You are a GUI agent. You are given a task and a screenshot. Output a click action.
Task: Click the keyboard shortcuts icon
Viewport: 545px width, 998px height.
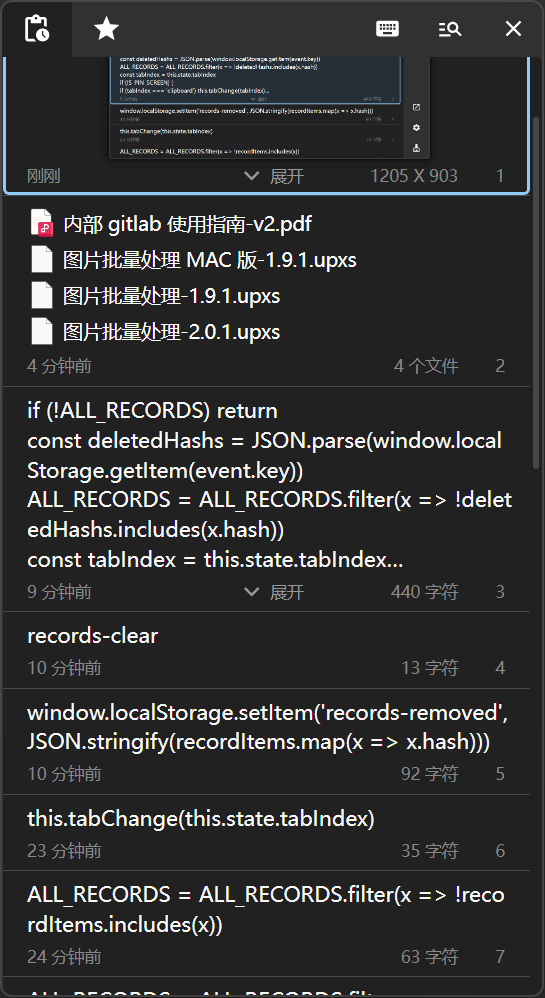click(x=387, y=29)
